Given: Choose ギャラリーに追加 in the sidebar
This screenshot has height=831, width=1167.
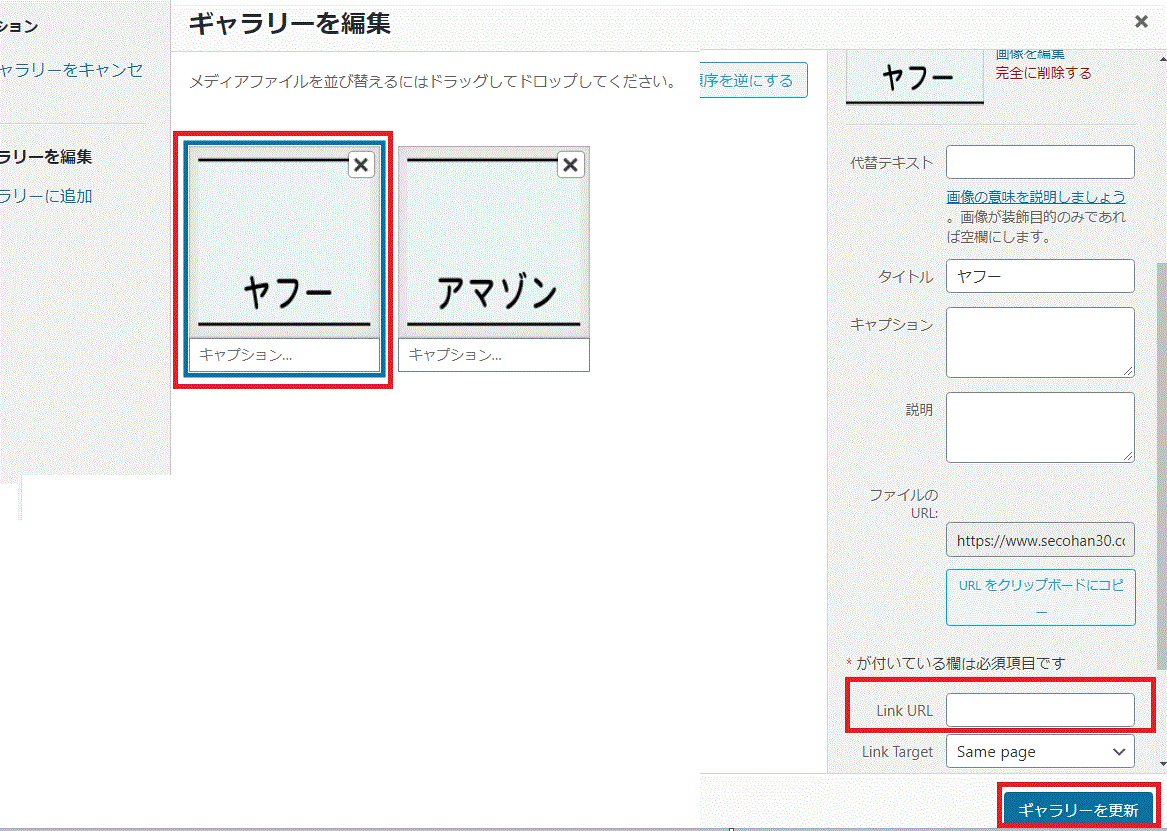Looking at the screenshot, I should point(46,196).
